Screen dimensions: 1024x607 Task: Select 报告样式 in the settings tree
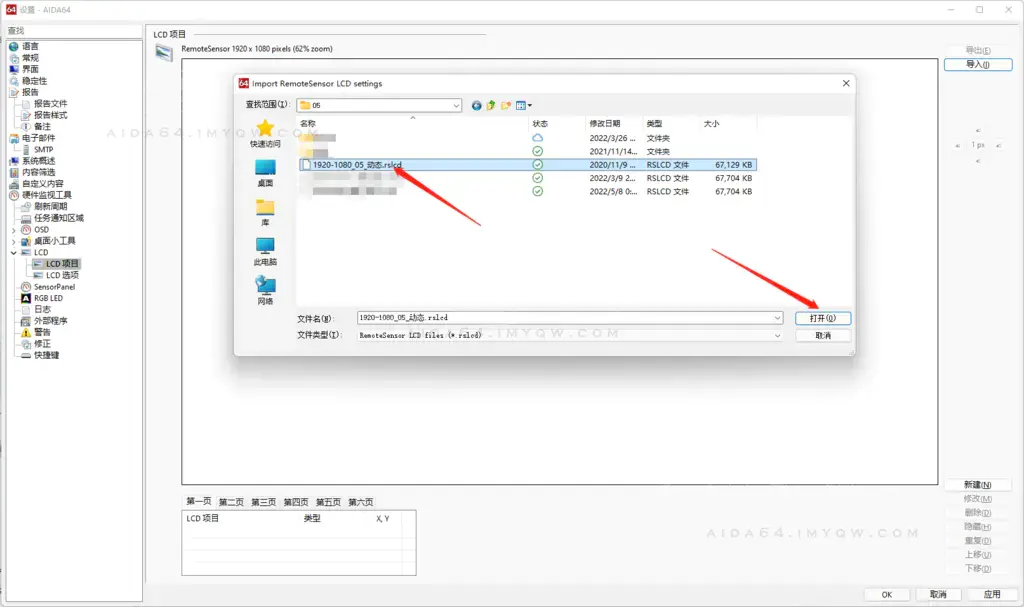coord(50,115)
